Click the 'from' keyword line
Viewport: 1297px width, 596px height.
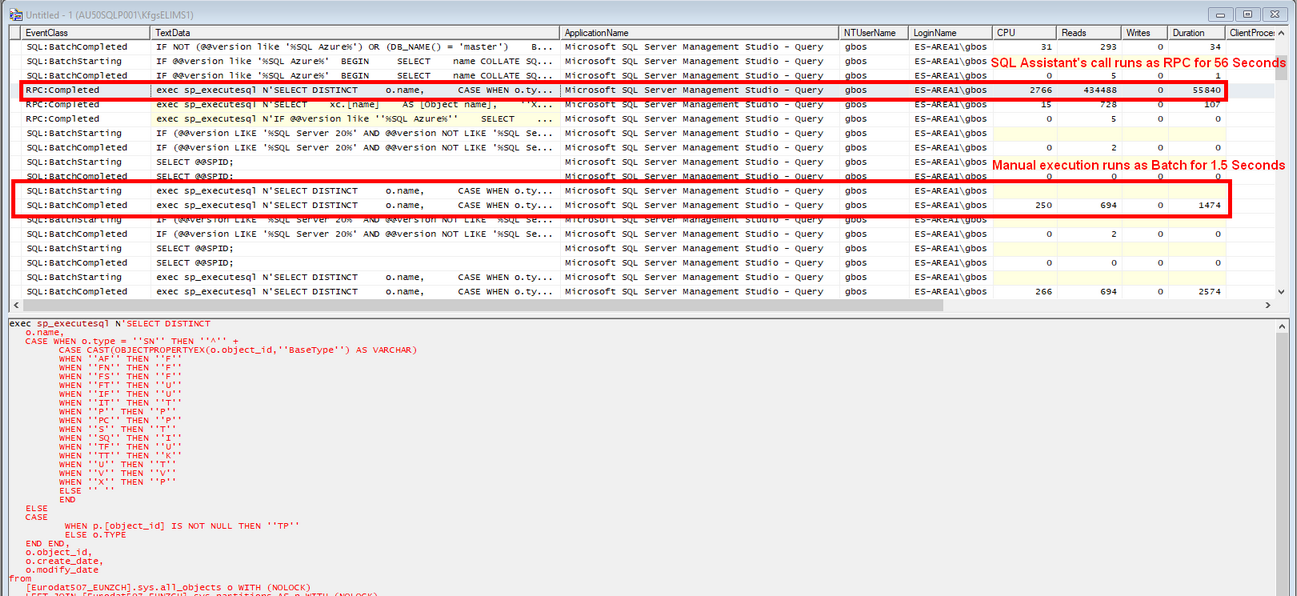[x=20, y=578]
